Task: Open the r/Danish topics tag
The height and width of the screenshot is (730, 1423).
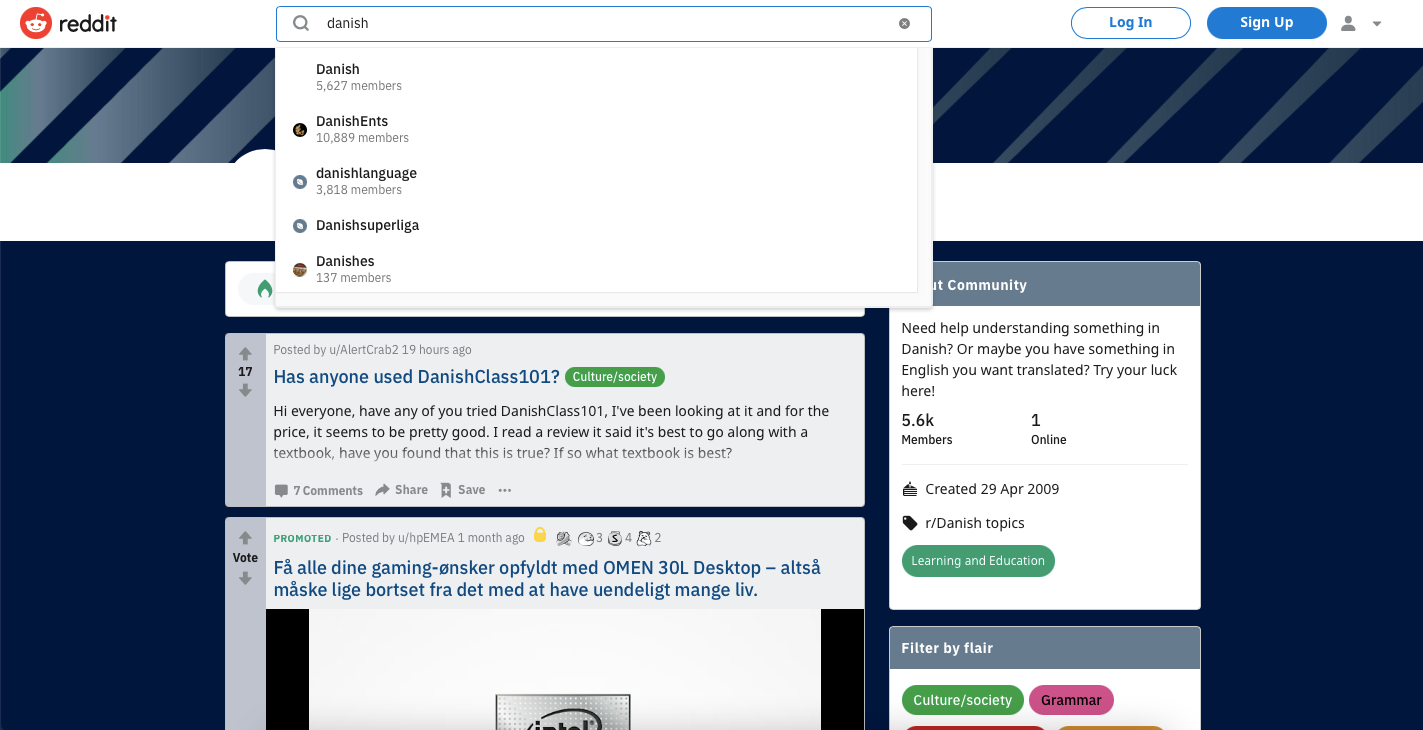Action: [x=975, y=523]
